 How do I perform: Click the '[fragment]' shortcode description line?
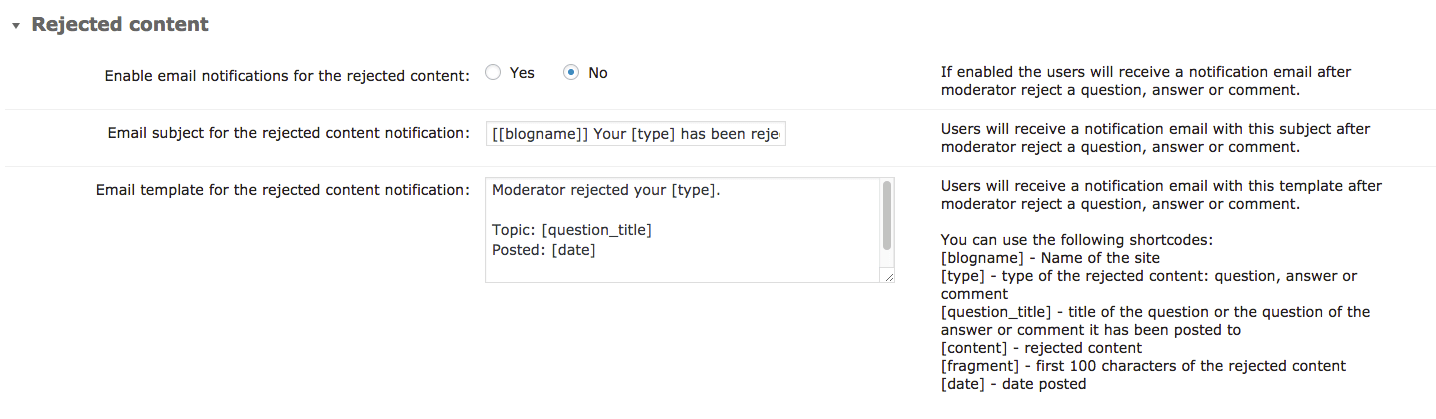coord(1143,366)
